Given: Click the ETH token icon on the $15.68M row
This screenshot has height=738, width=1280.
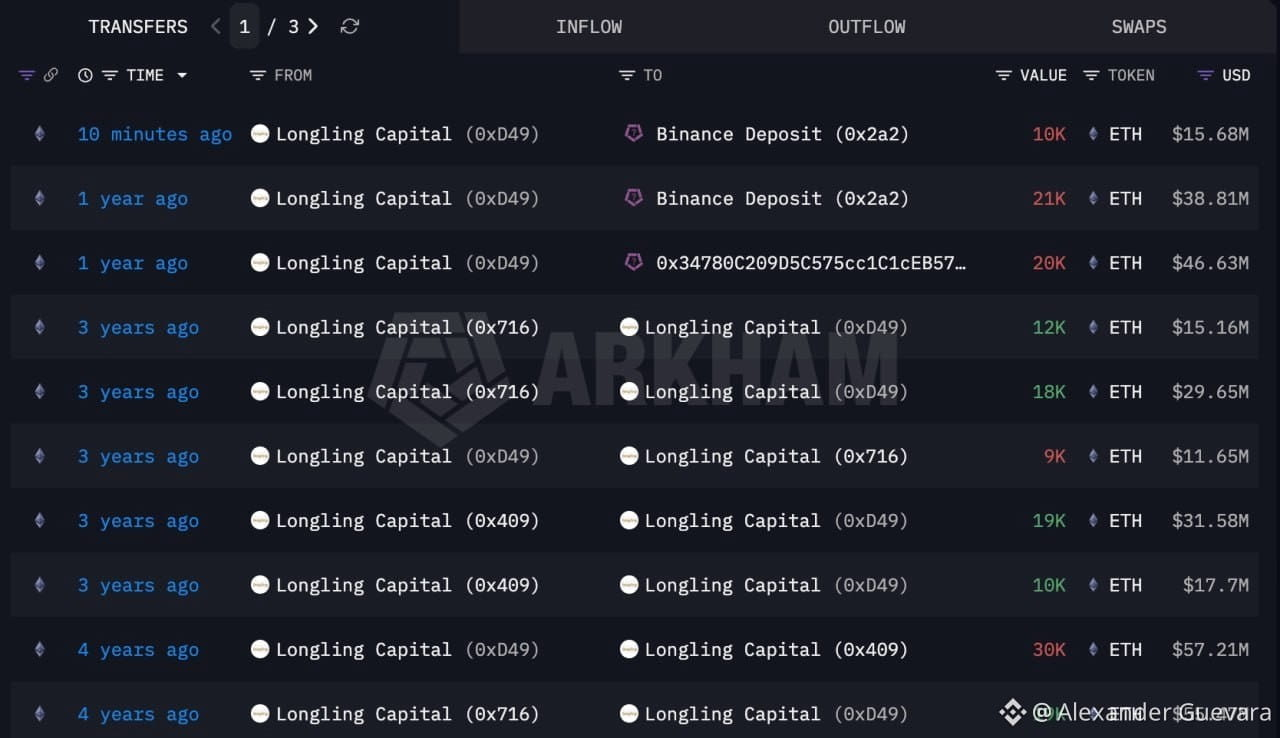Looking at the screenshot, I should pos(1093,134).
